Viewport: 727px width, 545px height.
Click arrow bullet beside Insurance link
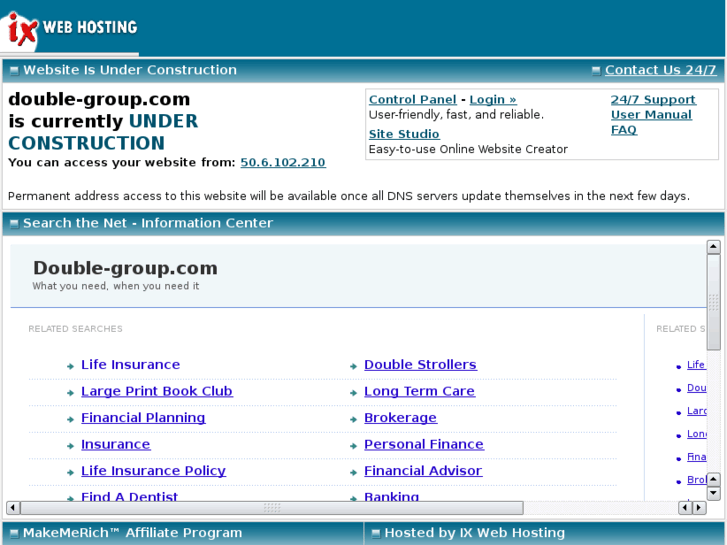click(x=70, y=446)
